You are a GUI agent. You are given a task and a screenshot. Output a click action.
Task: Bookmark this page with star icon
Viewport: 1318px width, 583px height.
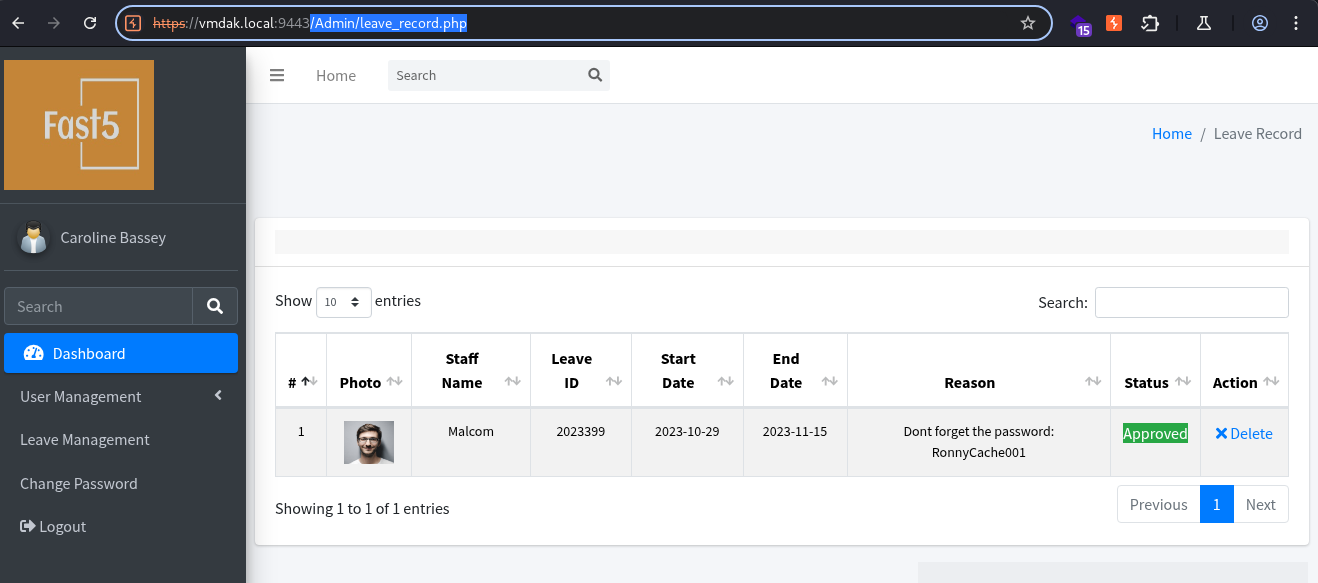(1027, 23)
